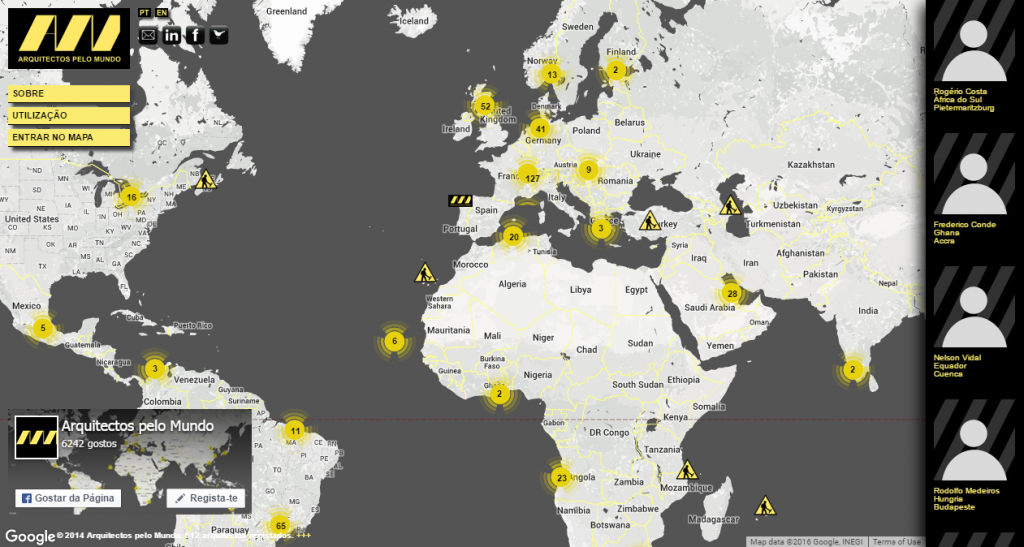
Task: Click the construction marker near Western Sahara
Action: coord(426,272)
